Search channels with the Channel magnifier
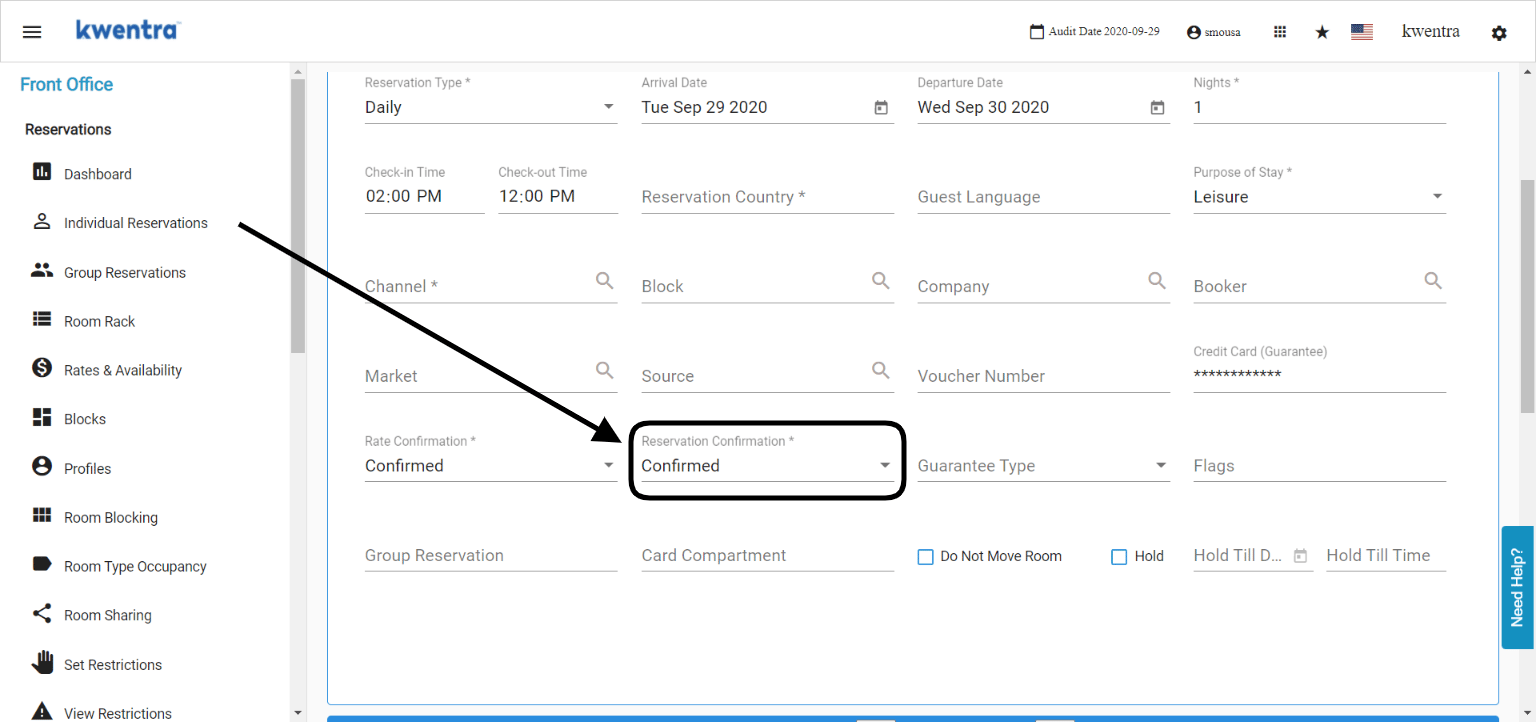 (x=605, y=281)
